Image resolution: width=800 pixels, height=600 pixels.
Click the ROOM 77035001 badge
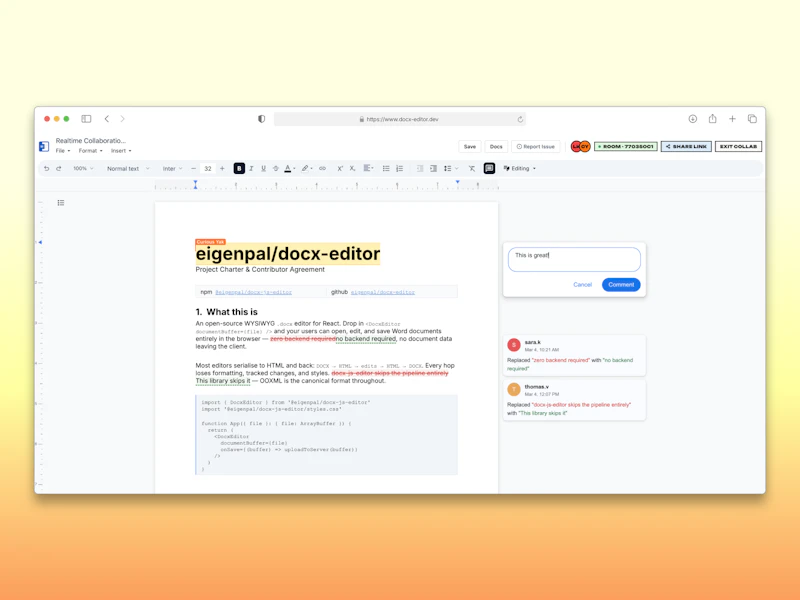[x=626, y=146]
